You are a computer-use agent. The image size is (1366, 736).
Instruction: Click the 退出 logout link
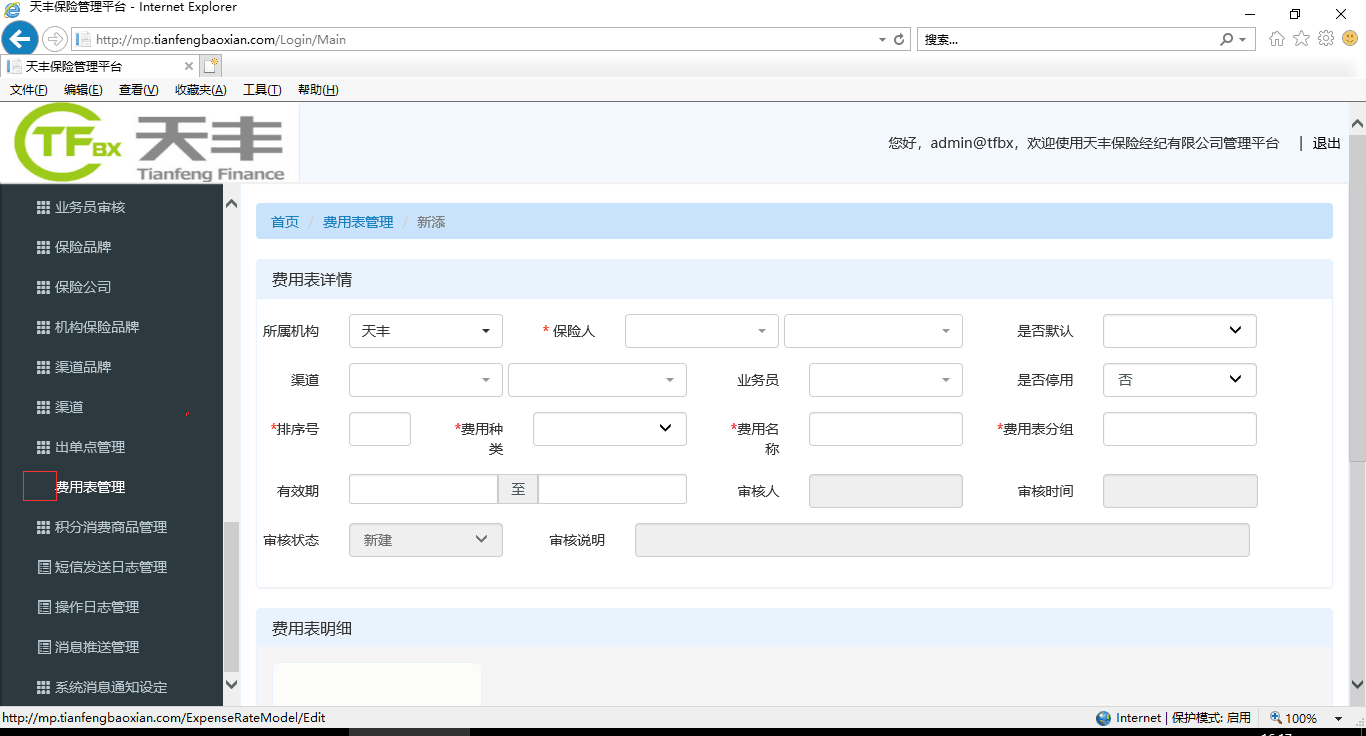(1326, 143)
